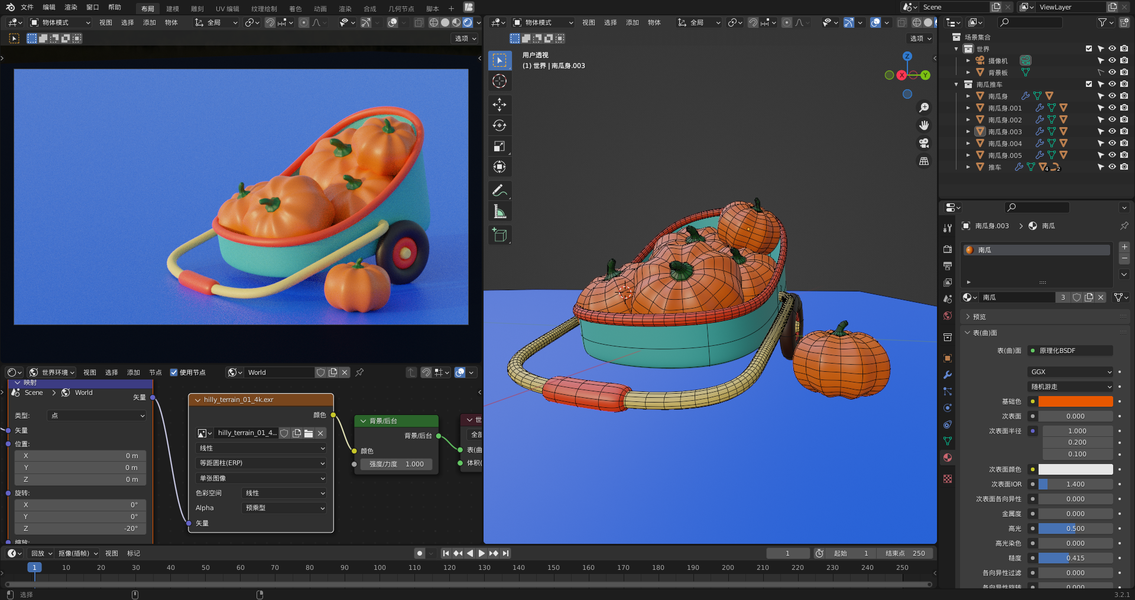Hide the 摄像机 object in viewport
Image resolution: width=1135 pixels, height=600 pixels.
pyautogui.click(x=1112, y=61)
